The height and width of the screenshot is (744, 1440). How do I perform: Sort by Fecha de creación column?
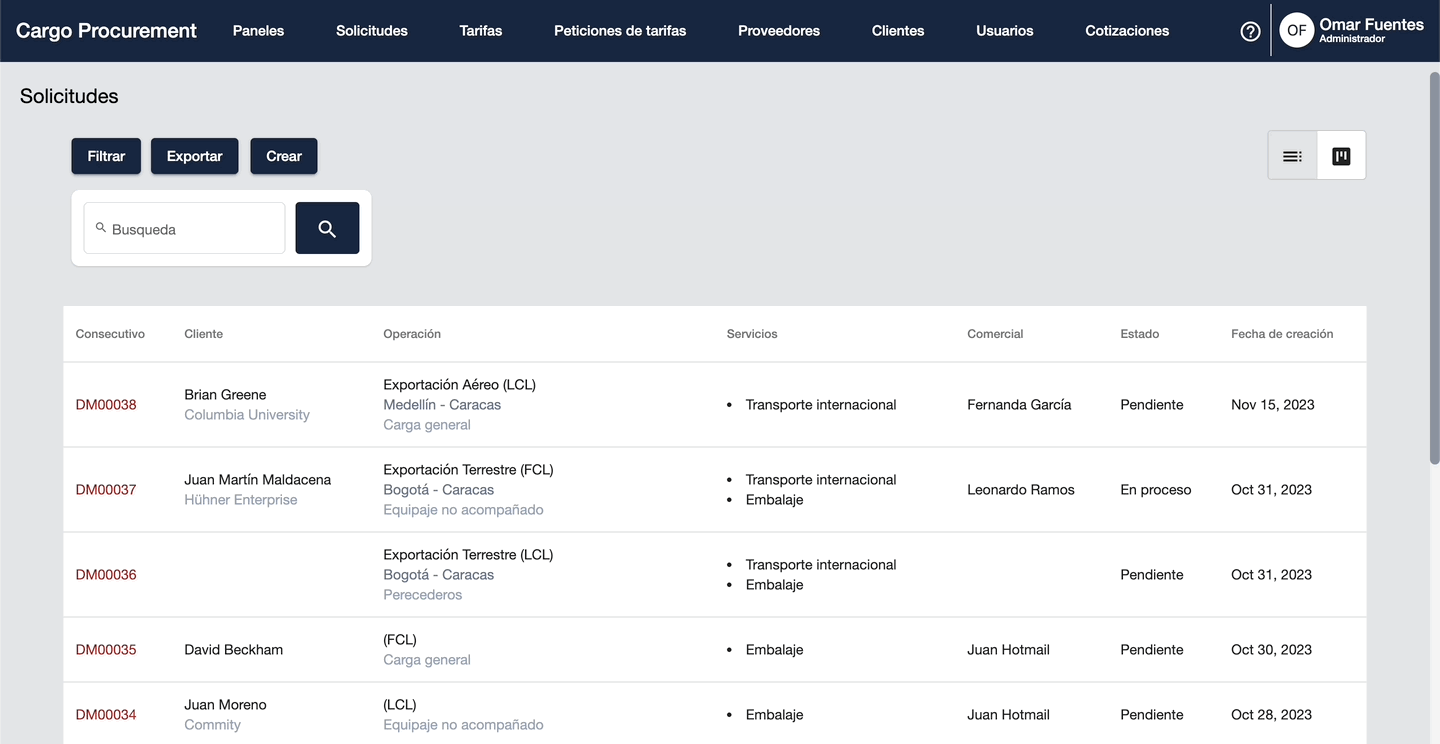tap(1282, 334)
